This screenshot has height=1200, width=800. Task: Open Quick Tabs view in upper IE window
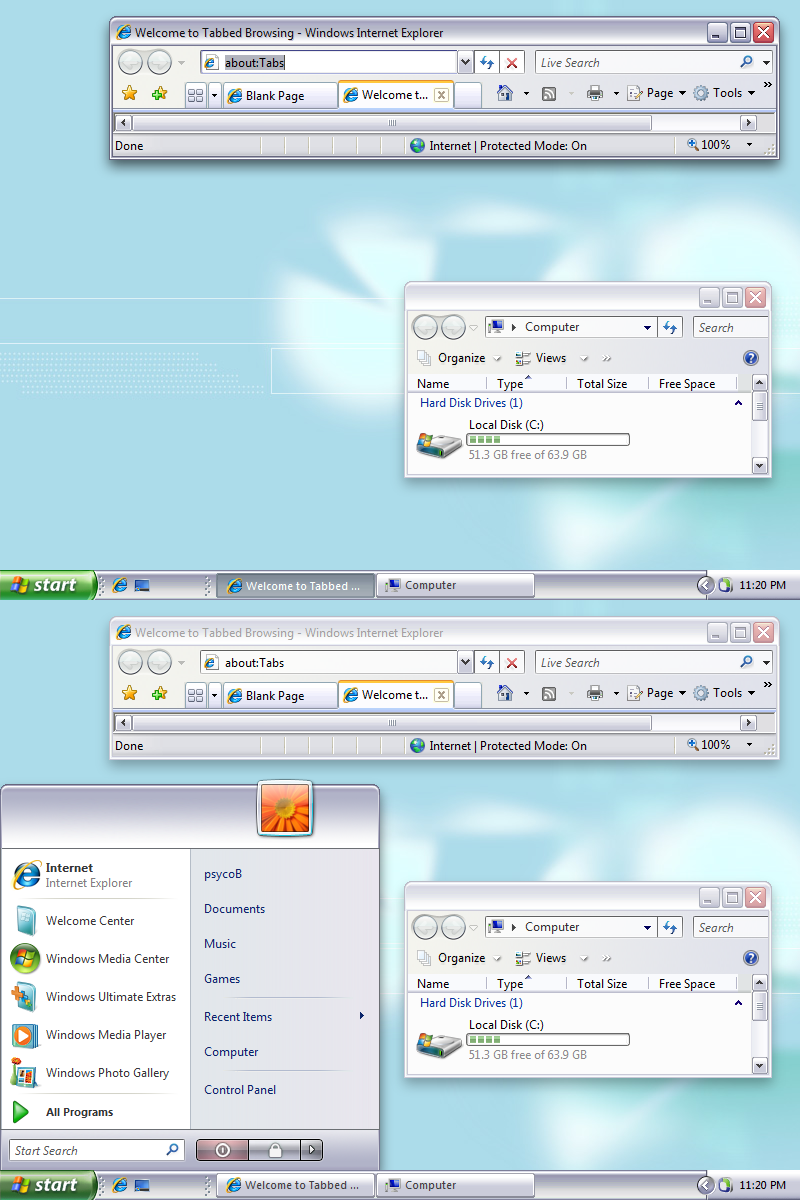tap(196, 95)
